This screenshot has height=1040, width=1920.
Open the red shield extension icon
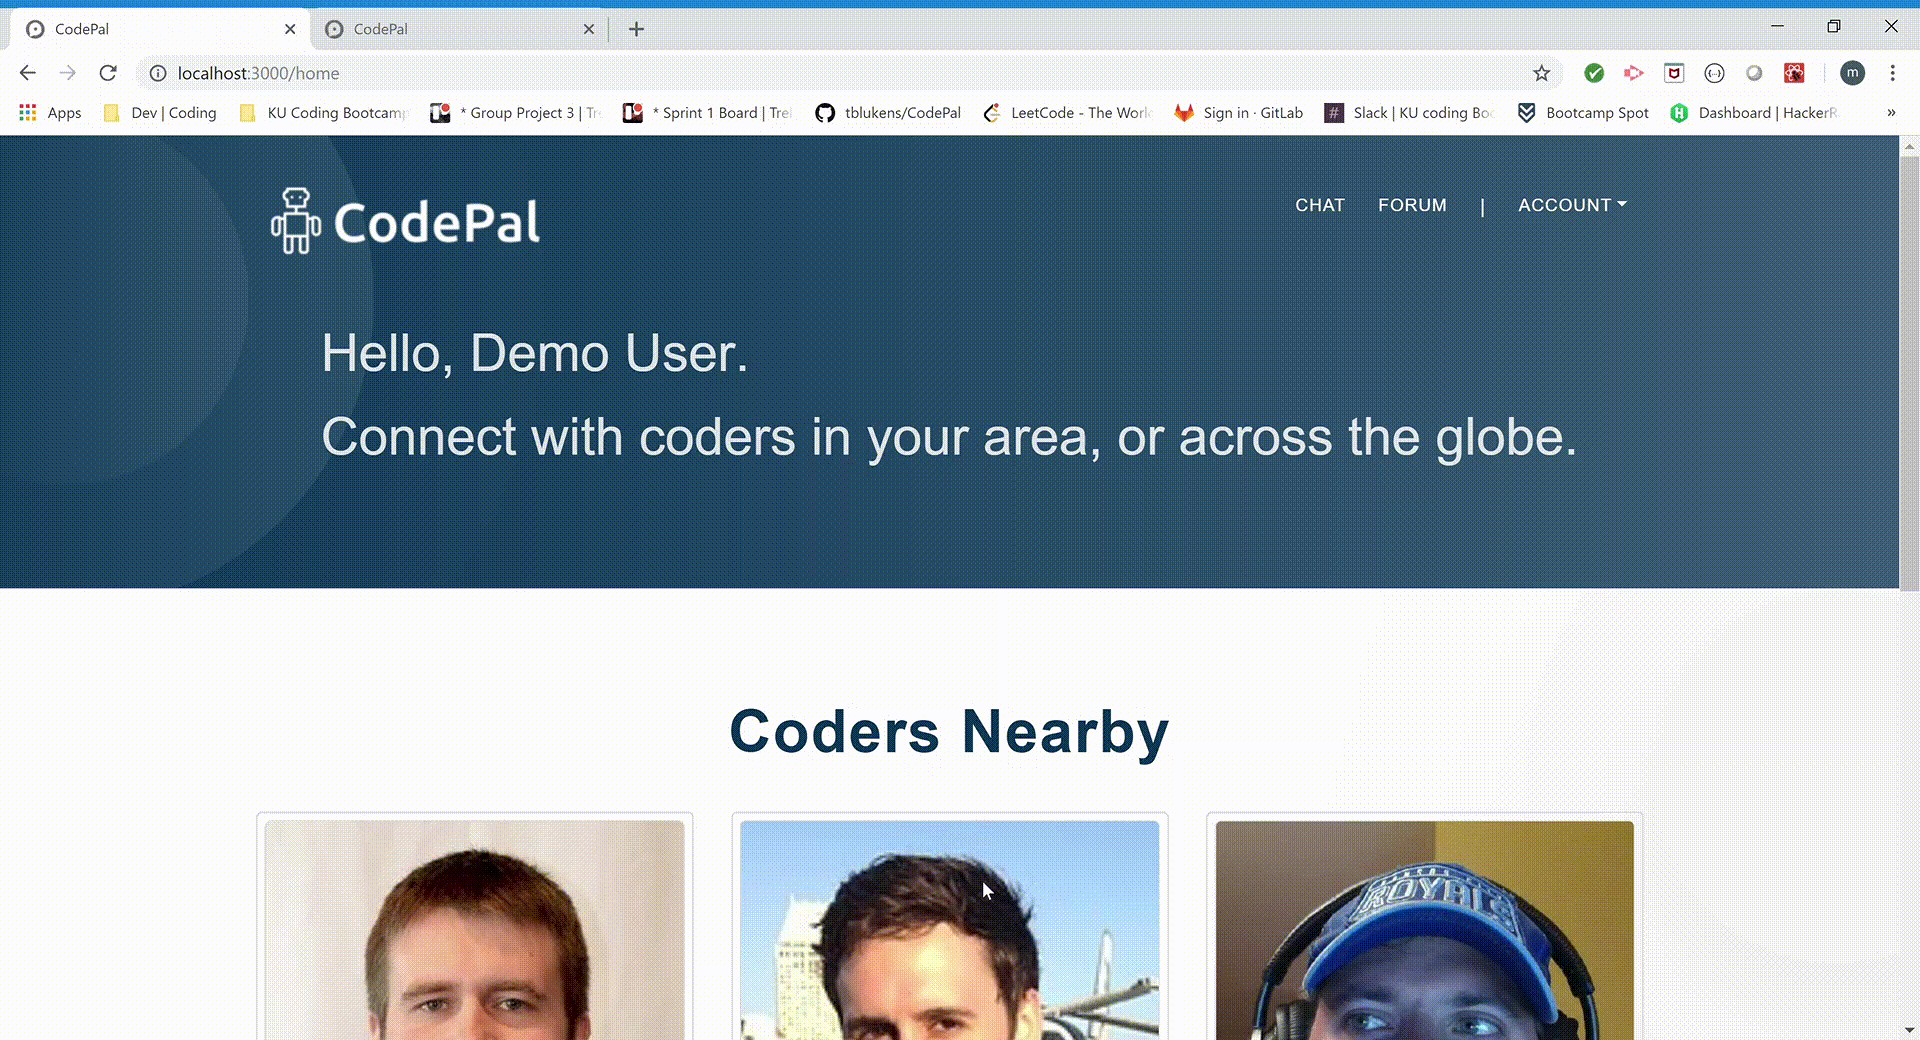pyautogui.click(x=1674, y=73)
